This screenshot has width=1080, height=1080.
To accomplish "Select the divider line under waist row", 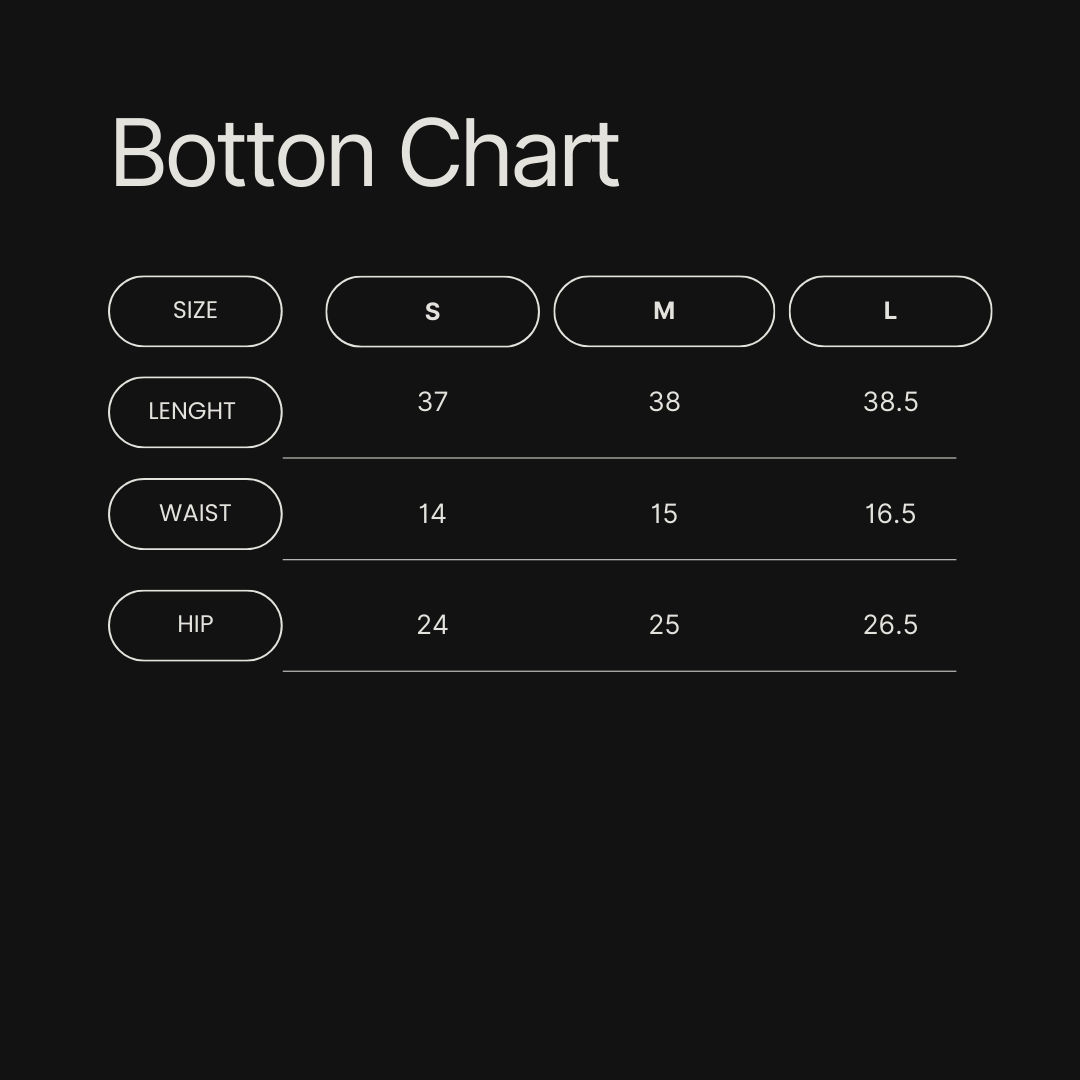I will (619, 560).
